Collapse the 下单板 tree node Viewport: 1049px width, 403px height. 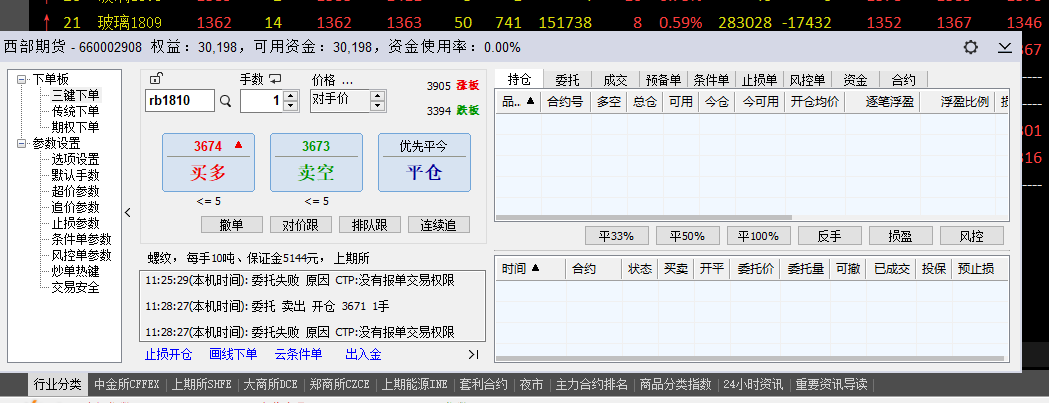(x=23, y=79)
